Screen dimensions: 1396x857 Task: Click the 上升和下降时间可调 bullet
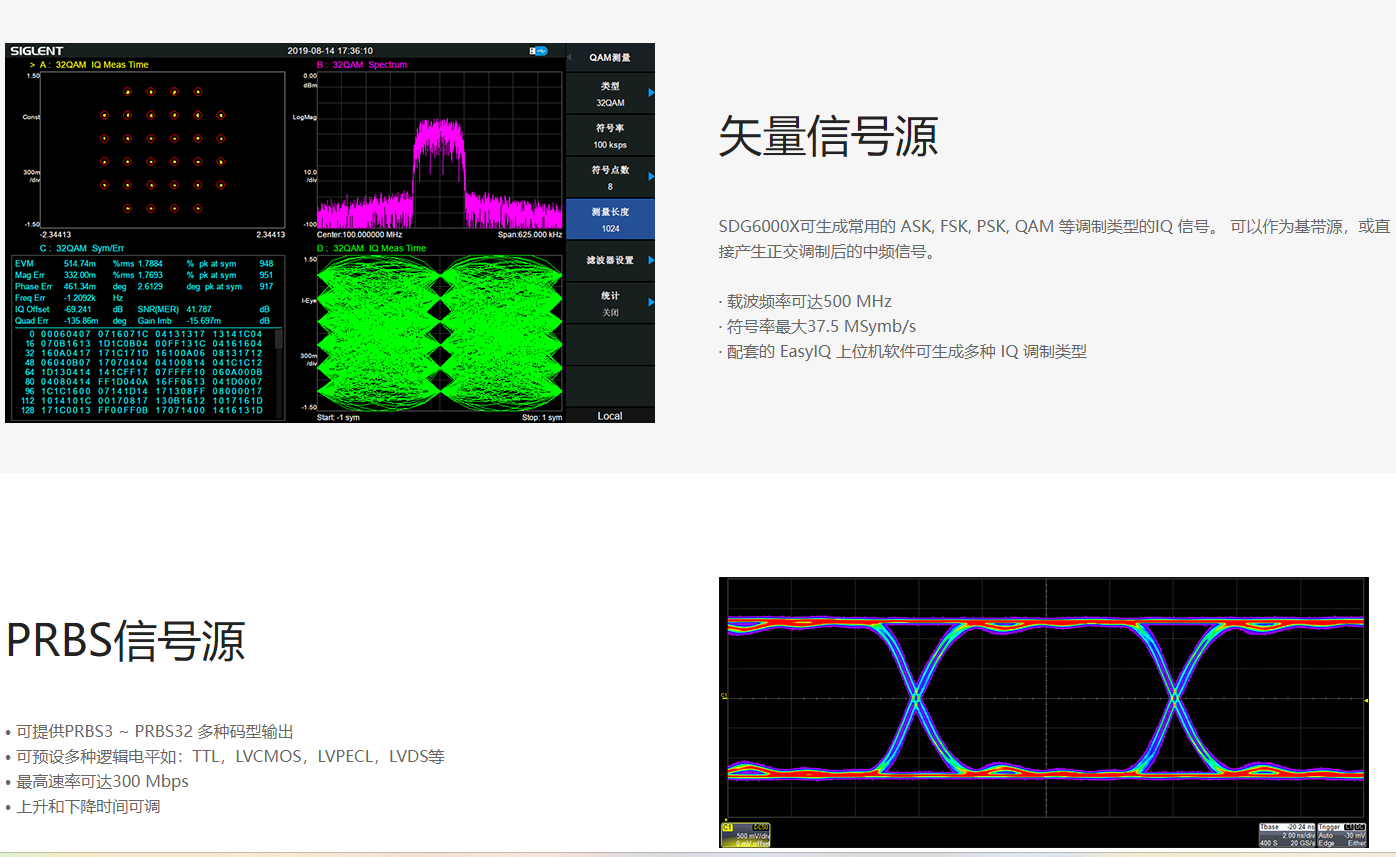coord(83,807)
